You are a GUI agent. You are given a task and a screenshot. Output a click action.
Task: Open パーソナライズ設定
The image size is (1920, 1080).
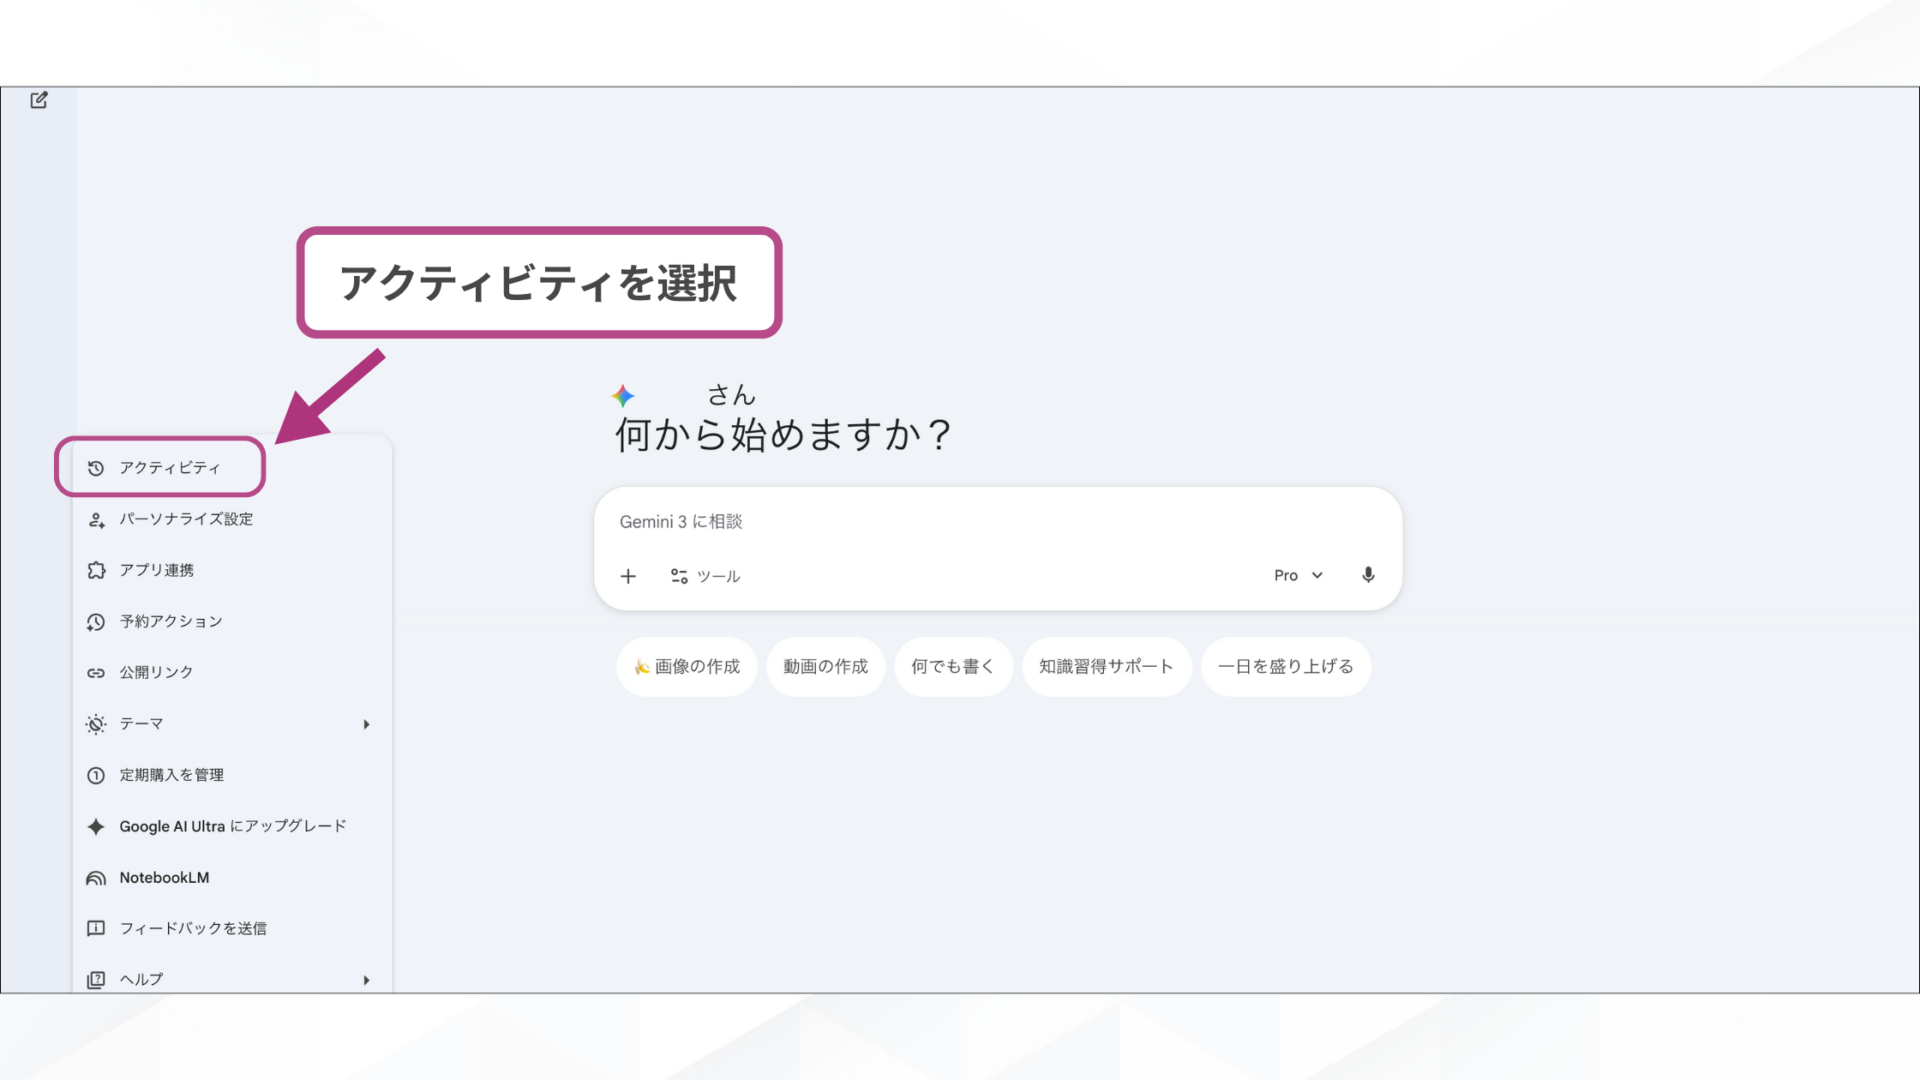(186, 519)
